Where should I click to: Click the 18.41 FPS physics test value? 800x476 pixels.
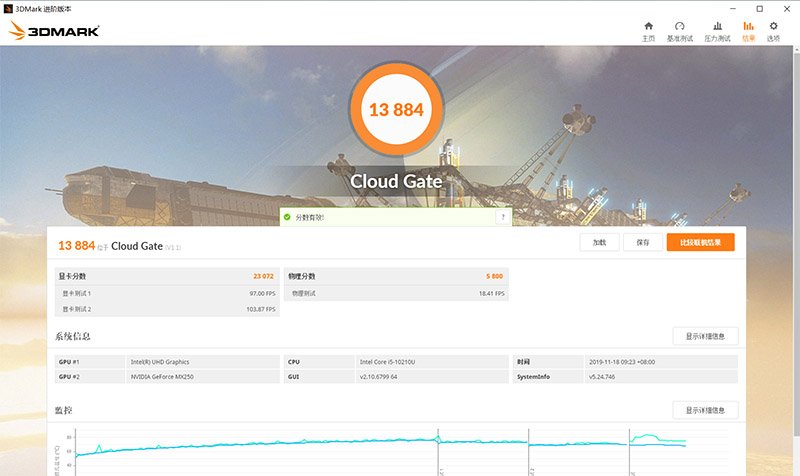point(491,293)
